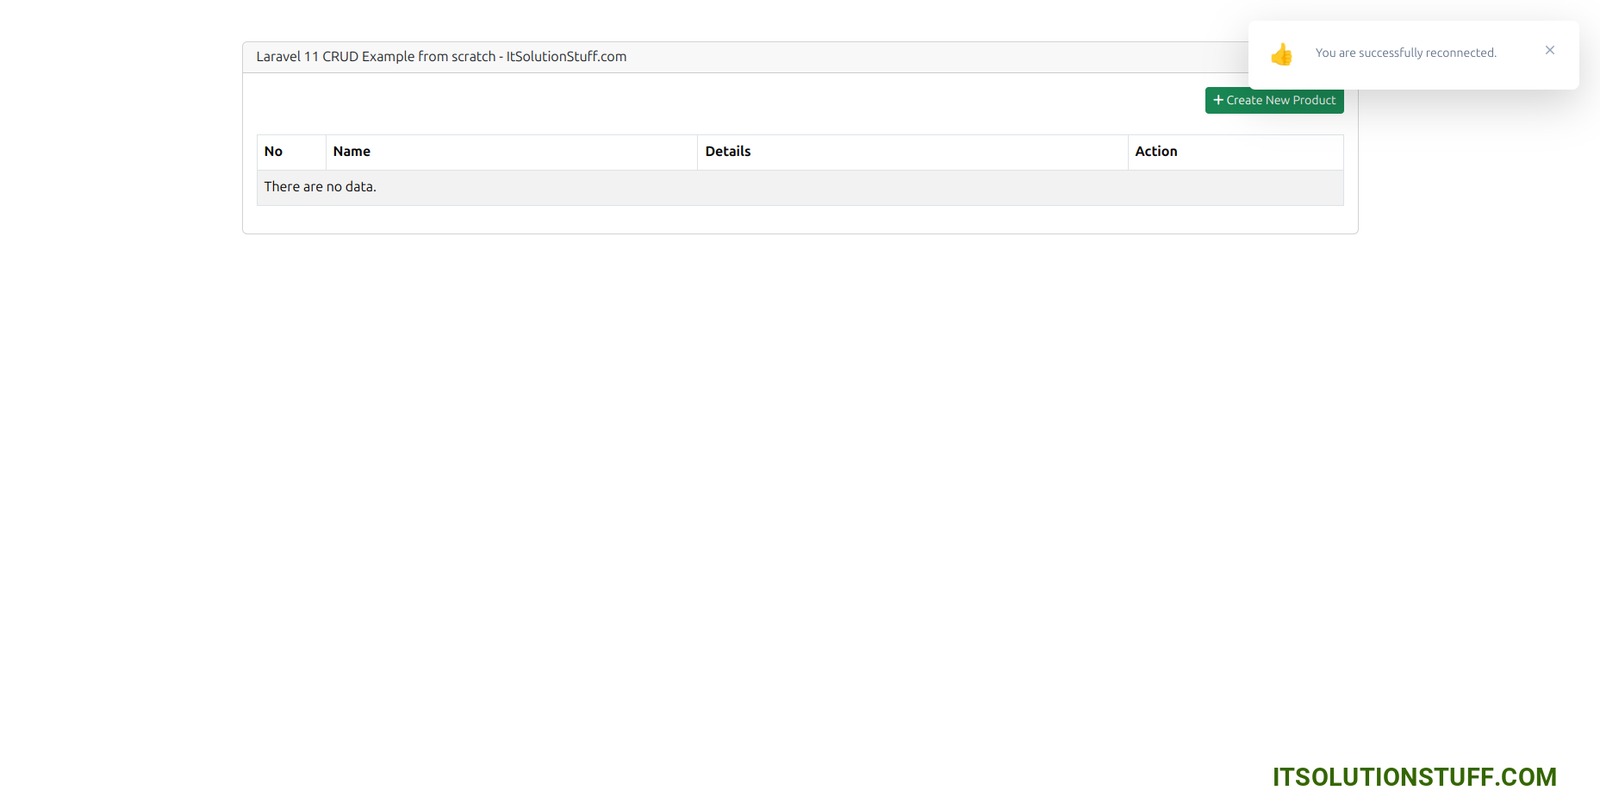Select the No column header

point(273,152)
